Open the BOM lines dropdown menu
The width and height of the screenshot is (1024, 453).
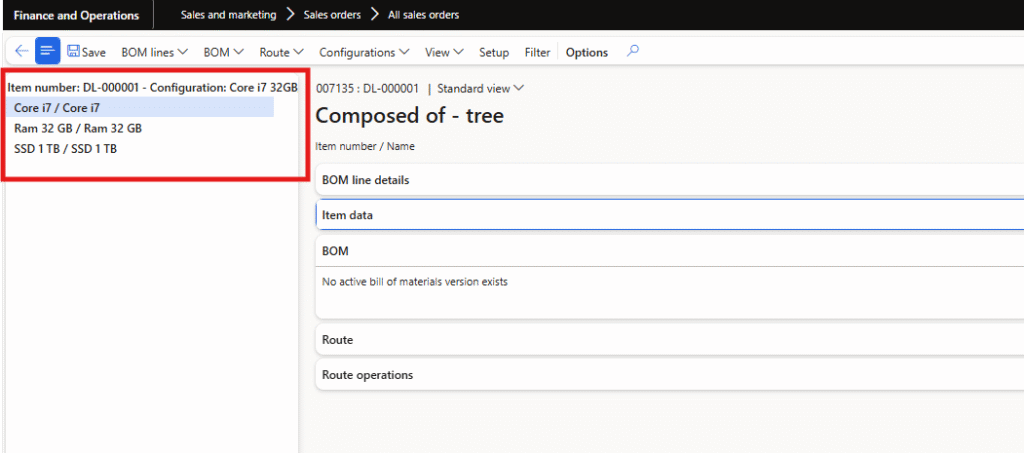coord(154,52)
